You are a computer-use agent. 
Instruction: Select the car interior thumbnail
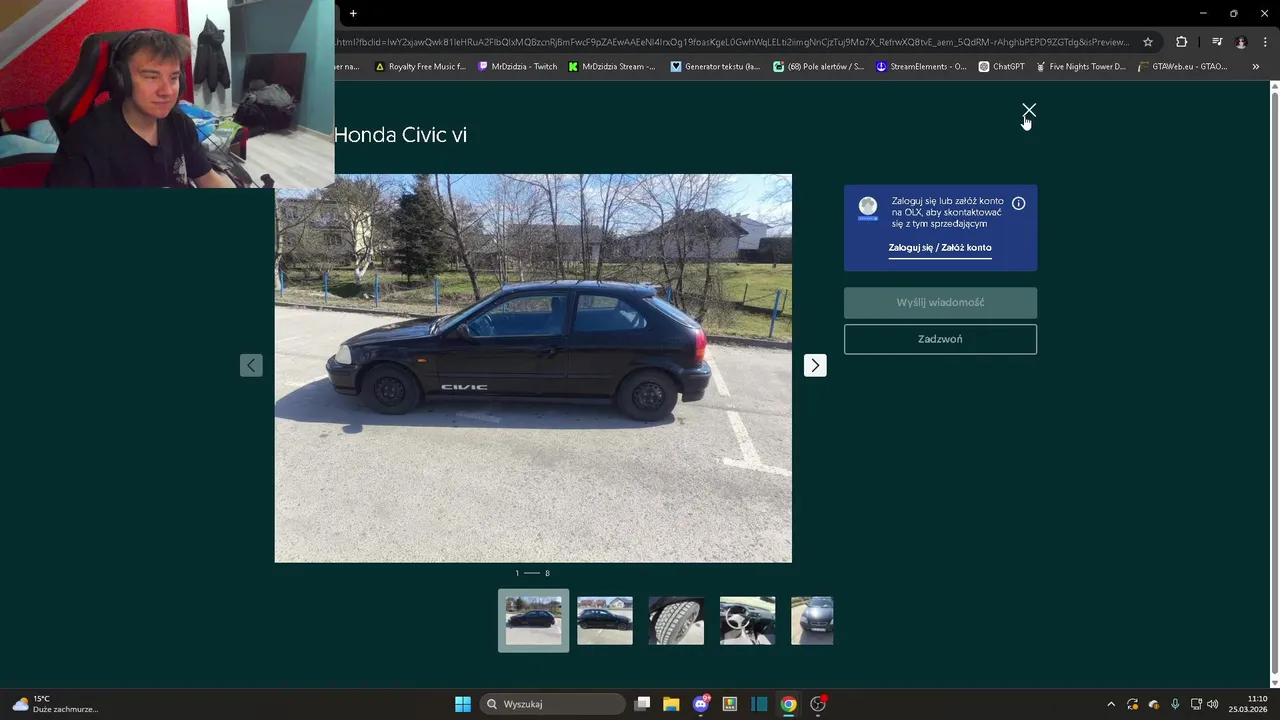pos(747,620)
